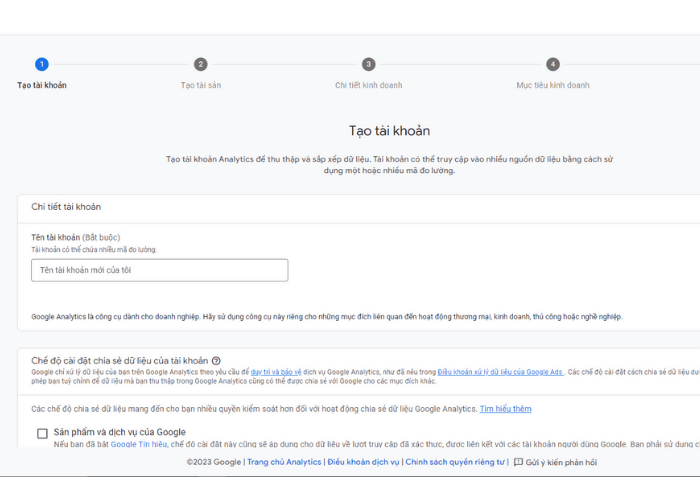Open the 'Tìm hiểu thêm' link
Image resolution: width=700 pixels, height=500 pixels.
(x=505, y=409)
